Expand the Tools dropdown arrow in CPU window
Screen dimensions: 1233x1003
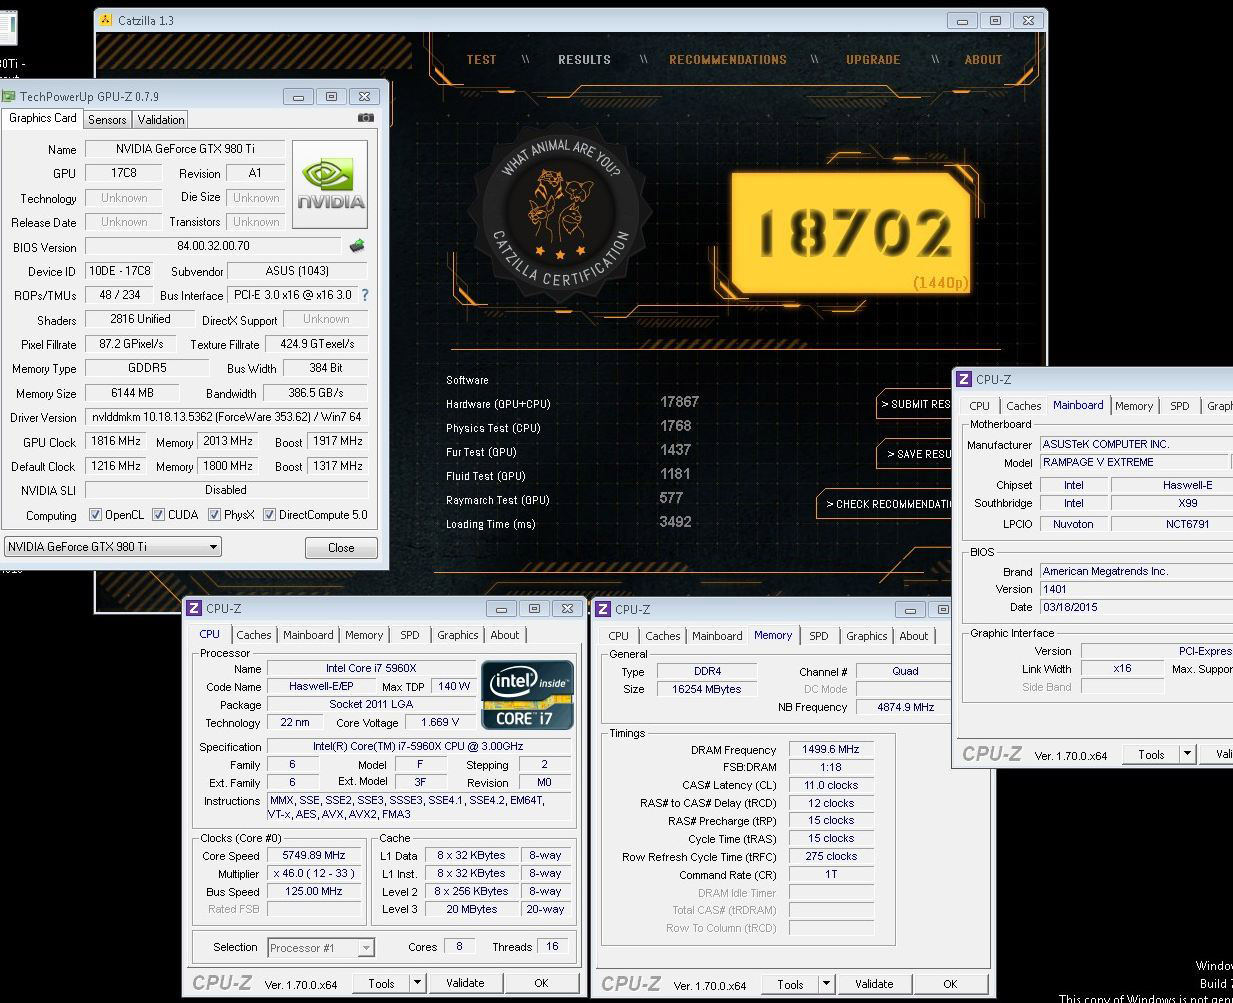(417, 983)
